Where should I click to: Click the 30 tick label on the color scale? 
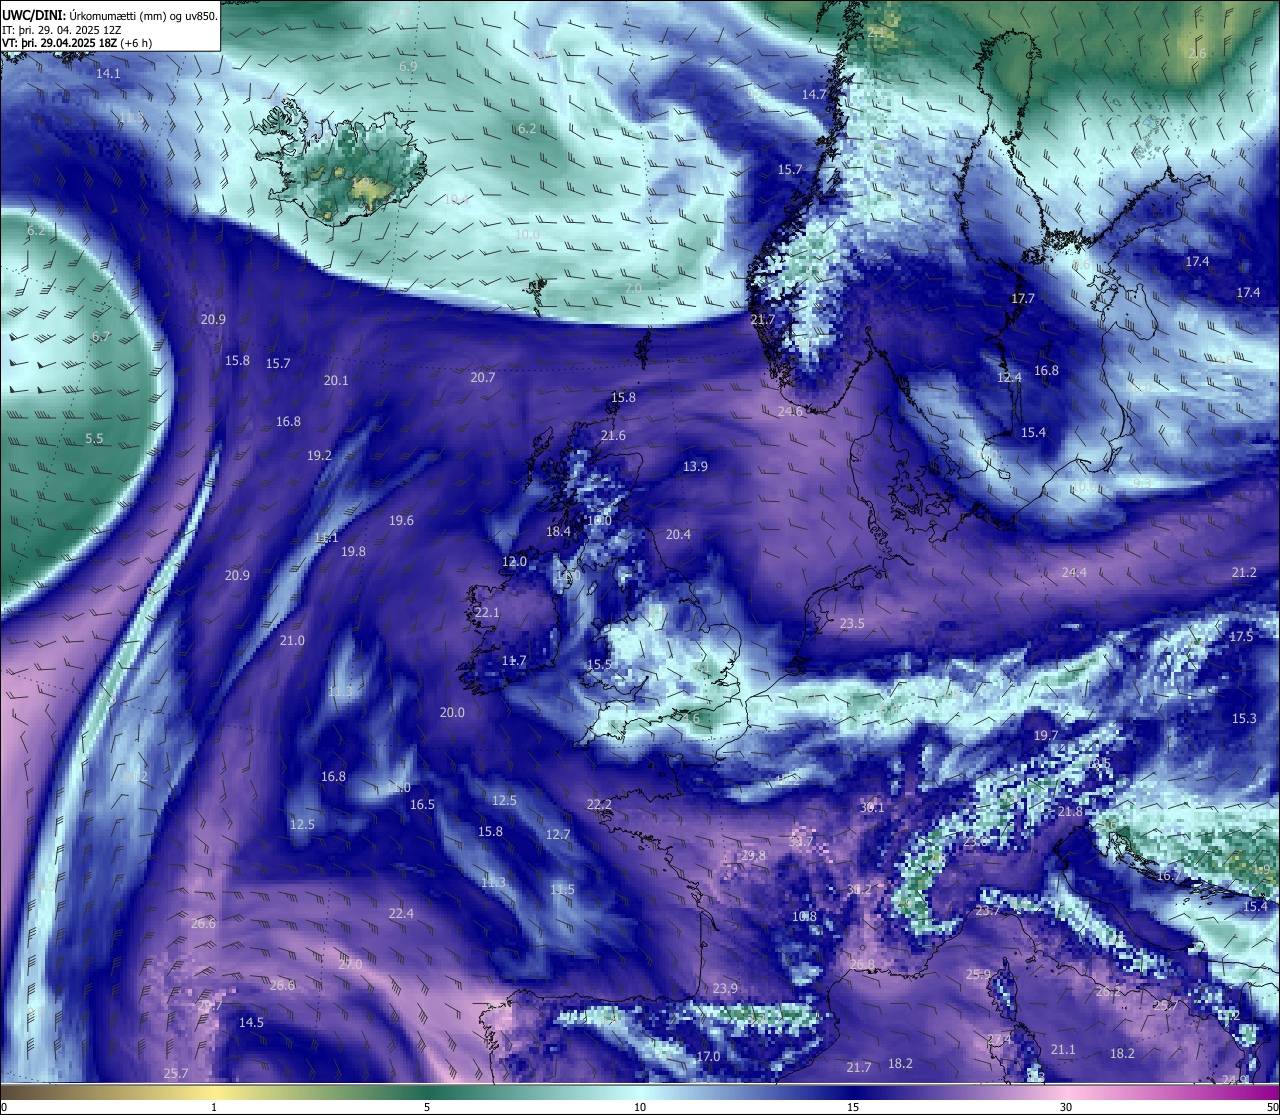(x=1066, y=1106)
